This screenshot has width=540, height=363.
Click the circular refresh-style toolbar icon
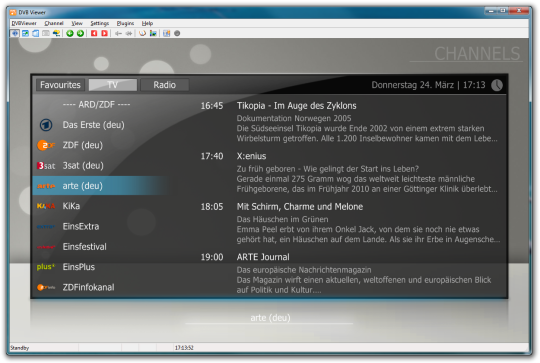pos(143,33)
